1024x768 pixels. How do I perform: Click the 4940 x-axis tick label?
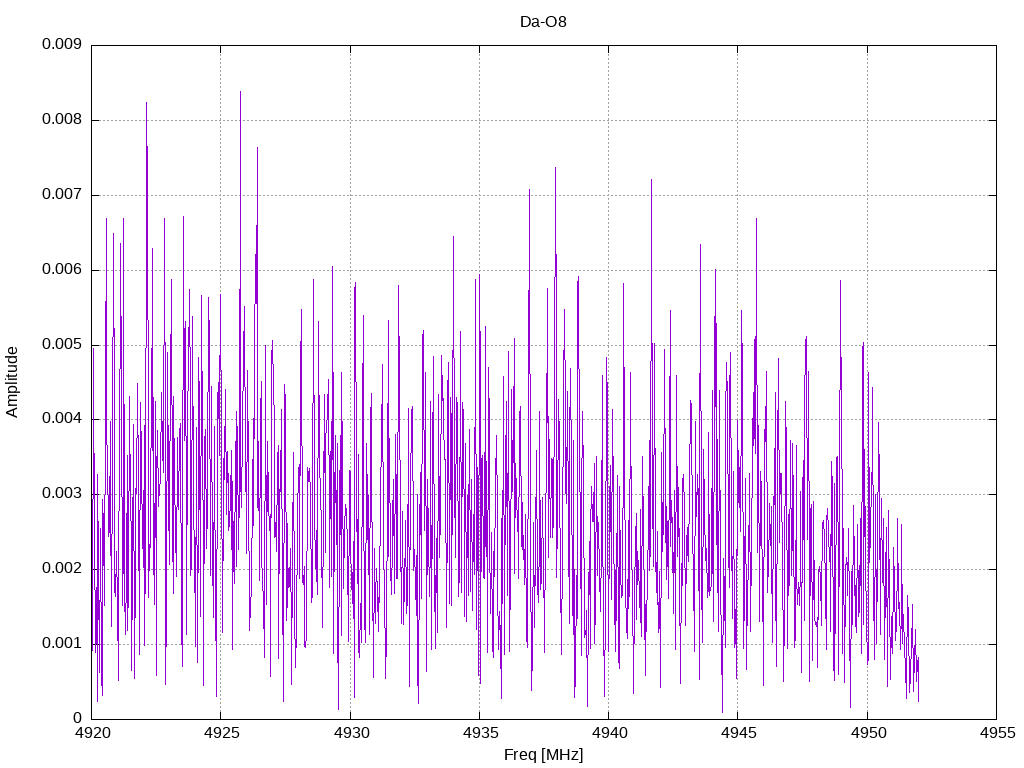609,733
